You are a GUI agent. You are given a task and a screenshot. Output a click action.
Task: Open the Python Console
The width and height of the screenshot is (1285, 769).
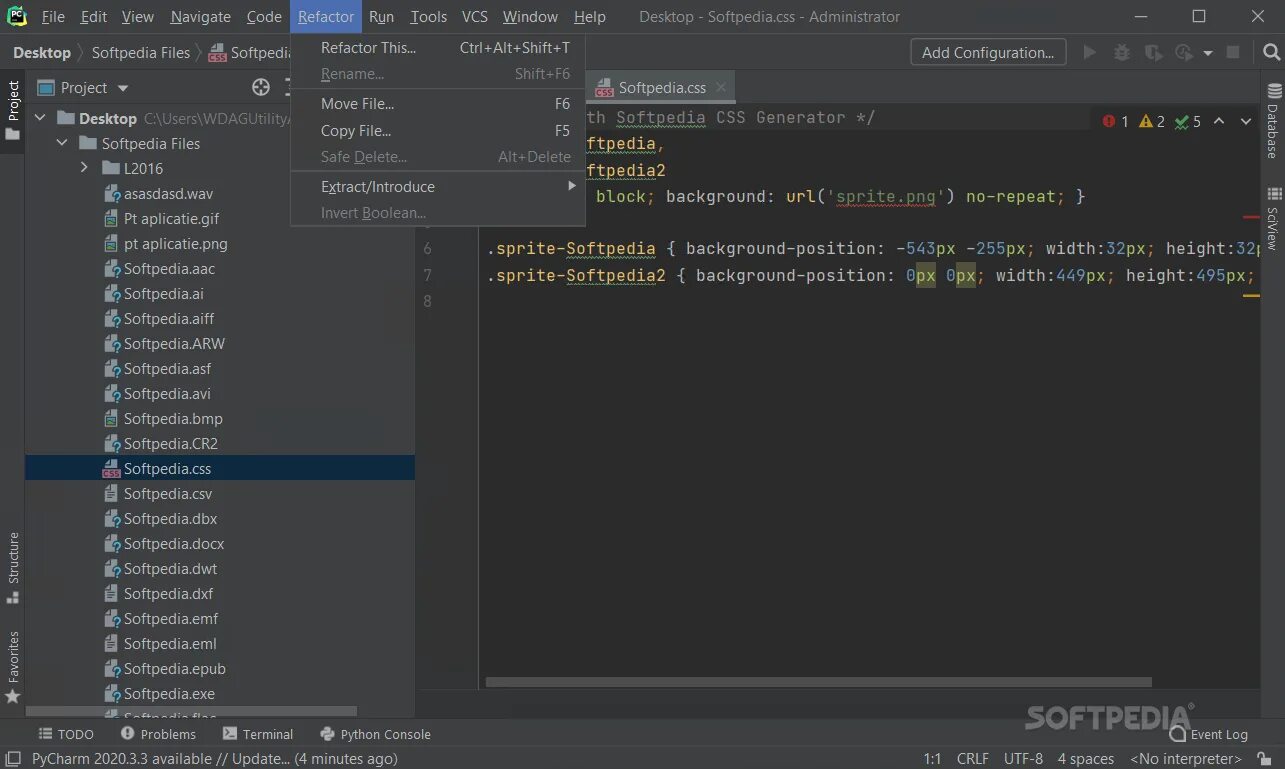pyautogui.click(x=375, y=734)
